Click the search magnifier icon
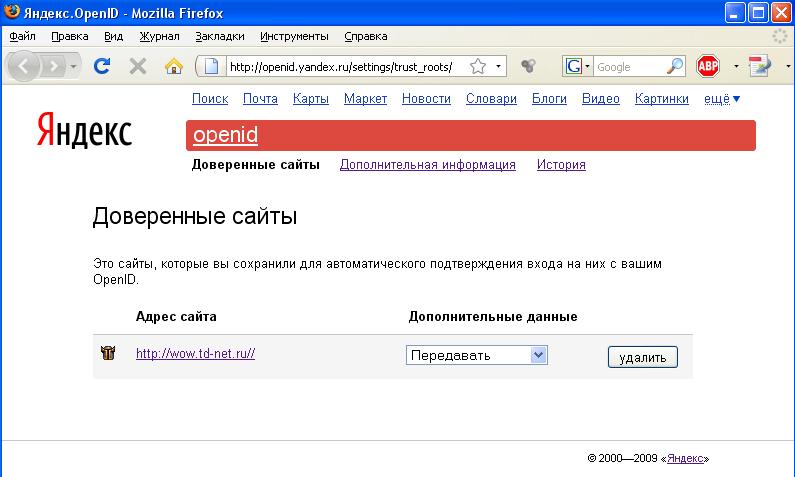This screenshot has width=795, height=477. 675,66
